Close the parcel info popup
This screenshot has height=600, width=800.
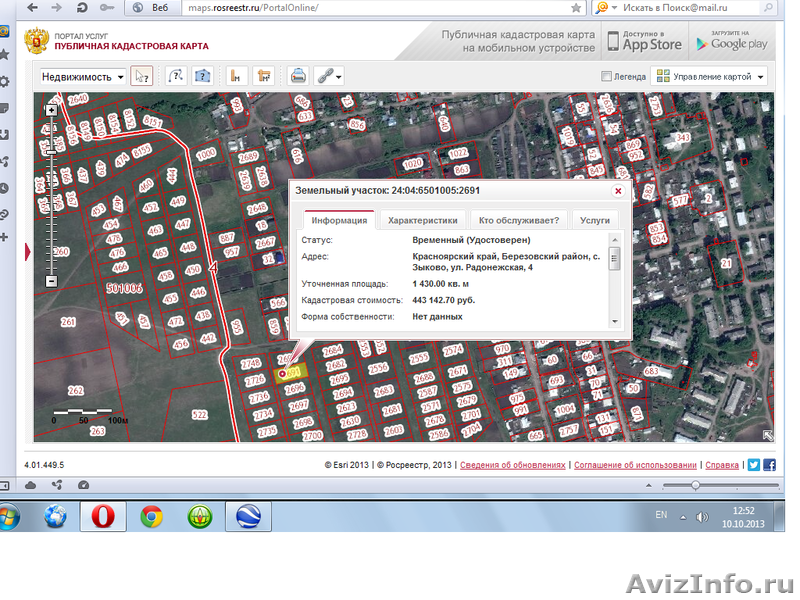coord(618,191)
